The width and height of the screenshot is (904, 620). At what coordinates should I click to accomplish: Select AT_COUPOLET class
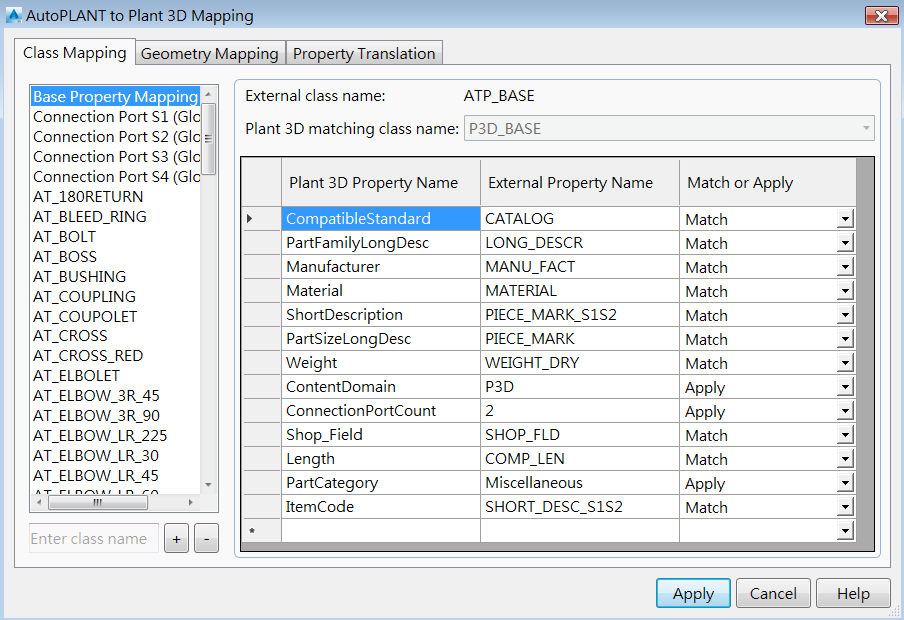click(x=115, y=317)
